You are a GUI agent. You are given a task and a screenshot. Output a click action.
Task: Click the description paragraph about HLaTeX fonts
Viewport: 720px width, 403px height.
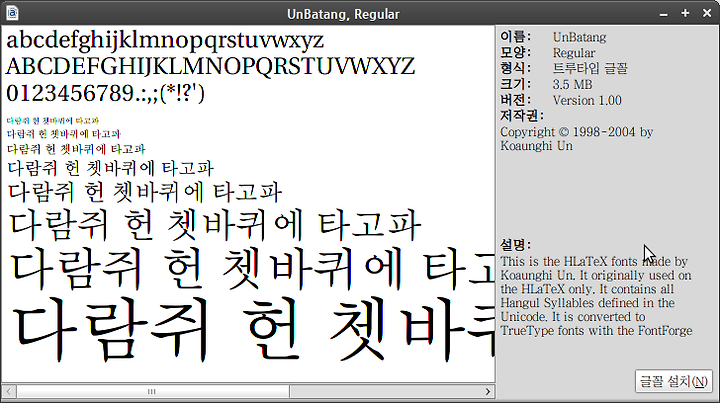click(x=596, y=296)
